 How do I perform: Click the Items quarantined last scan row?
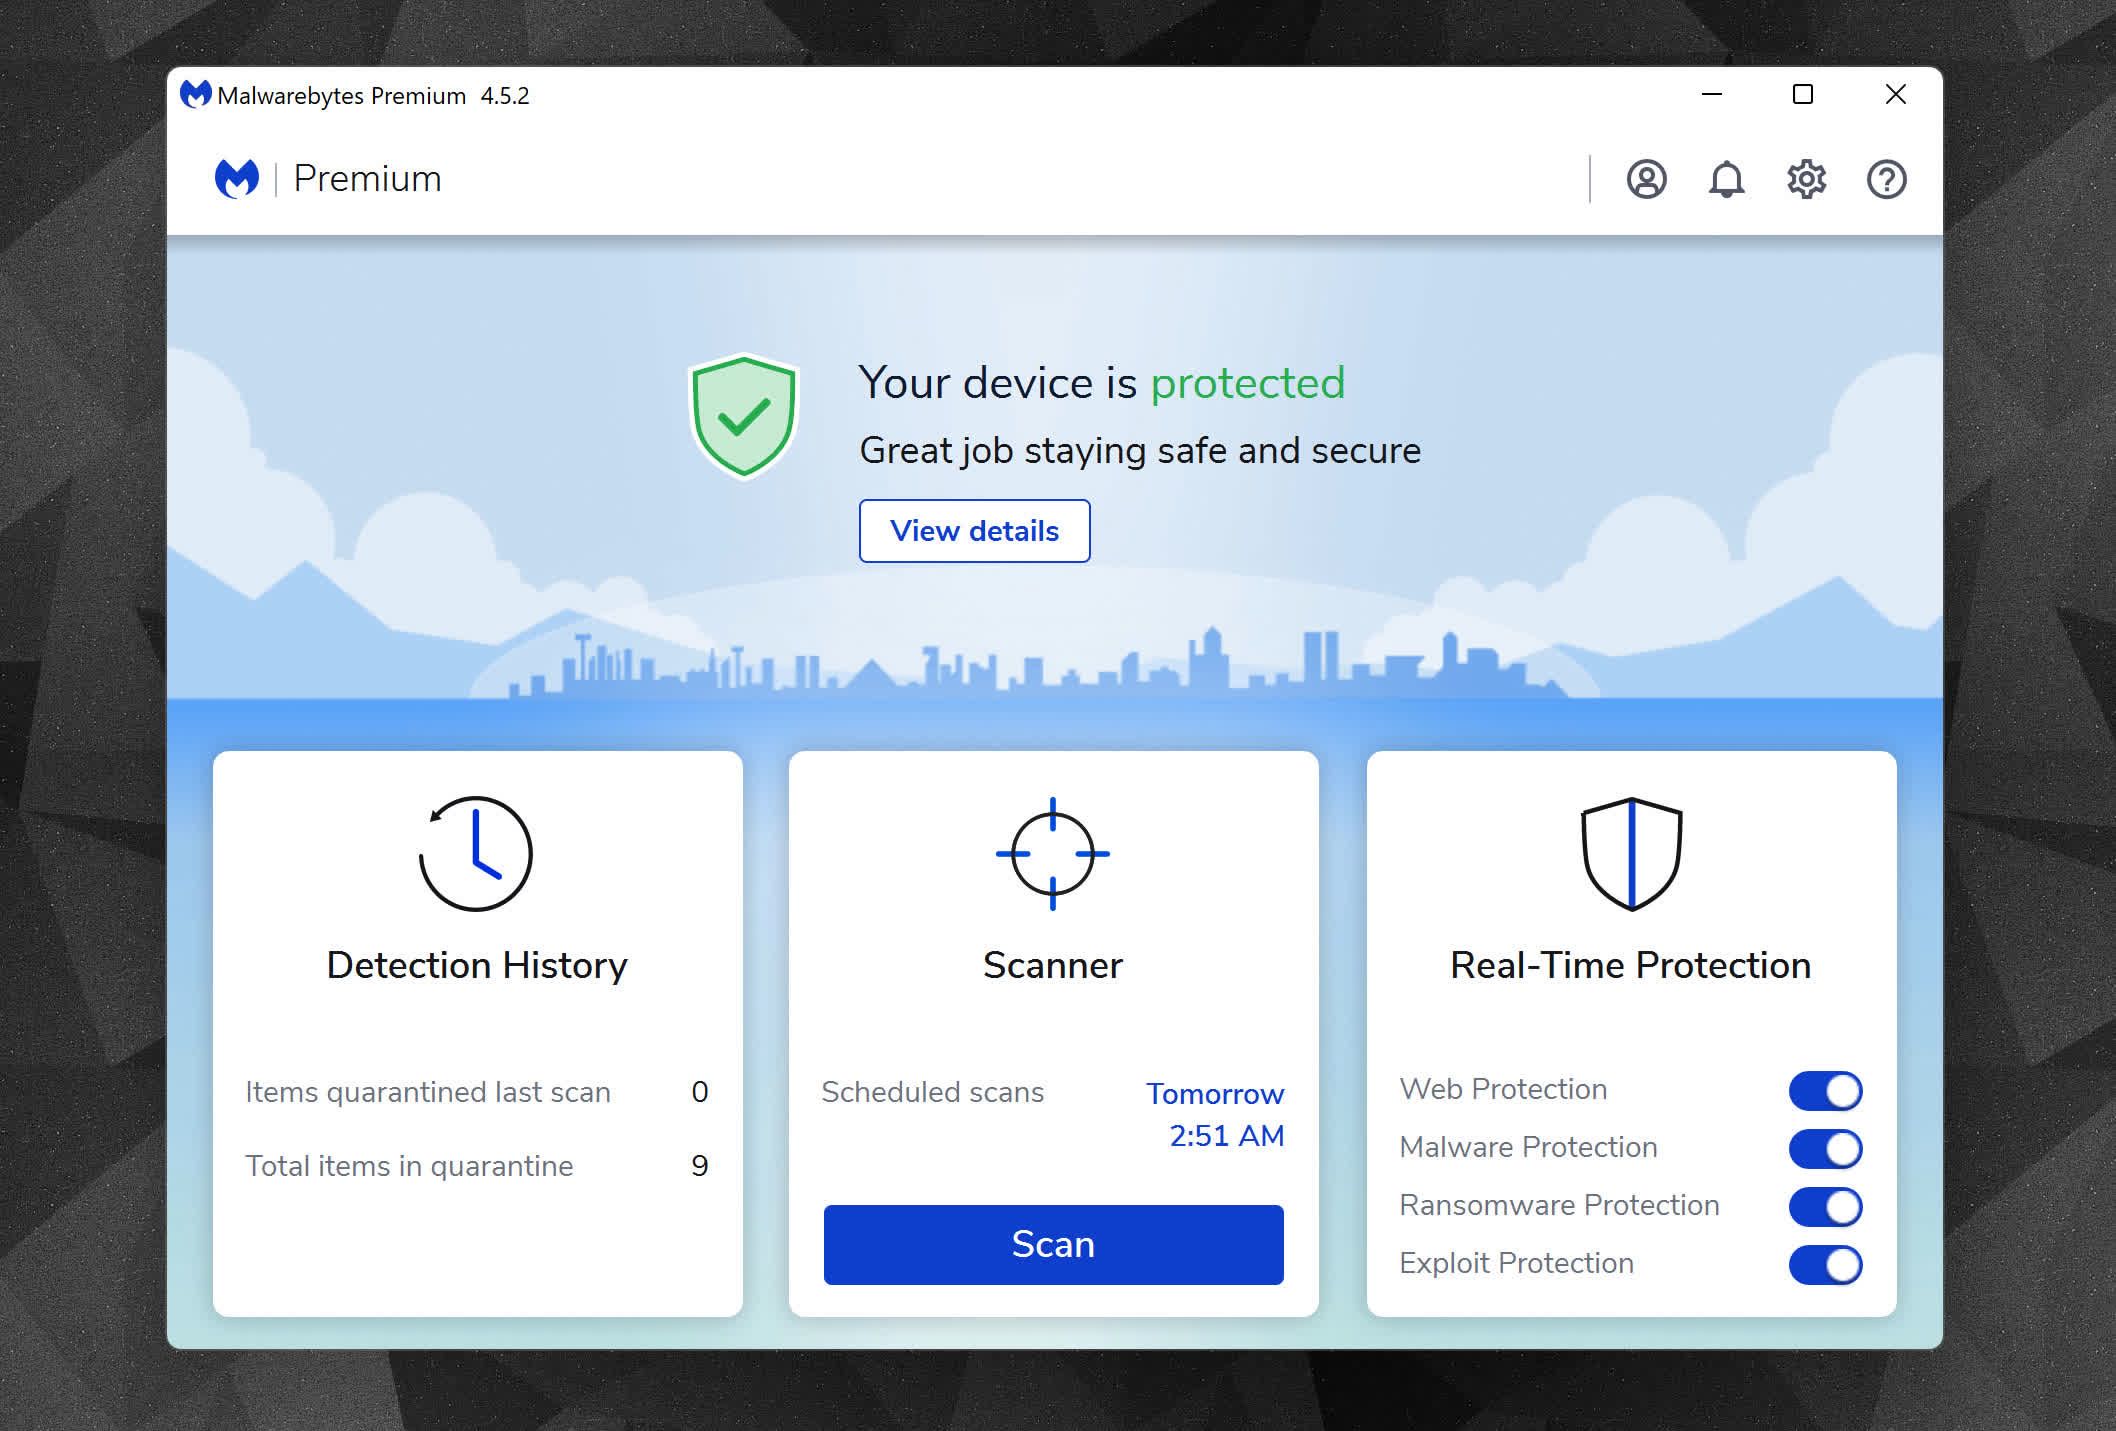click(476, 1092)
